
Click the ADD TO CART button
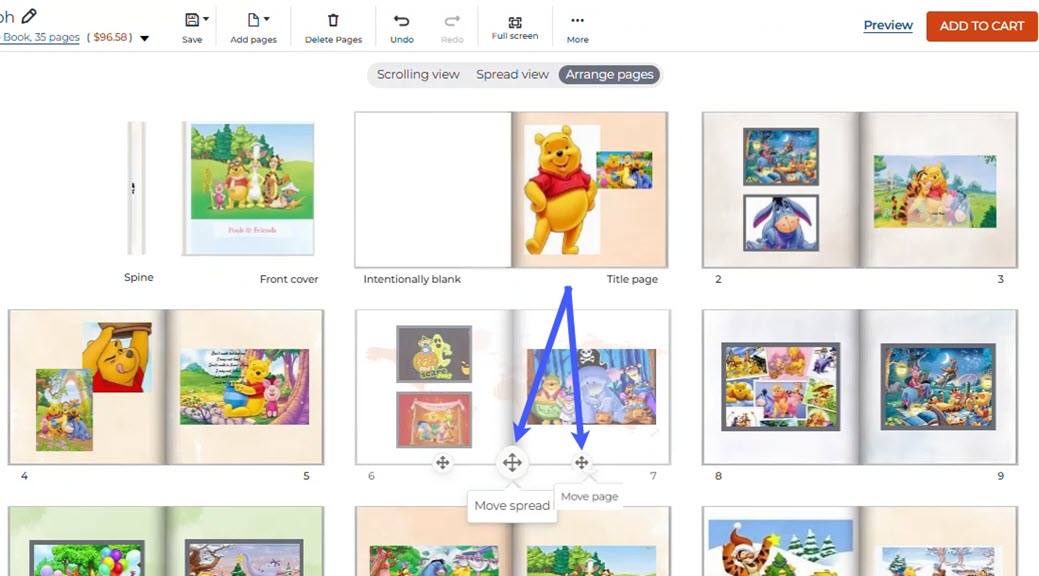pos(981,26)
